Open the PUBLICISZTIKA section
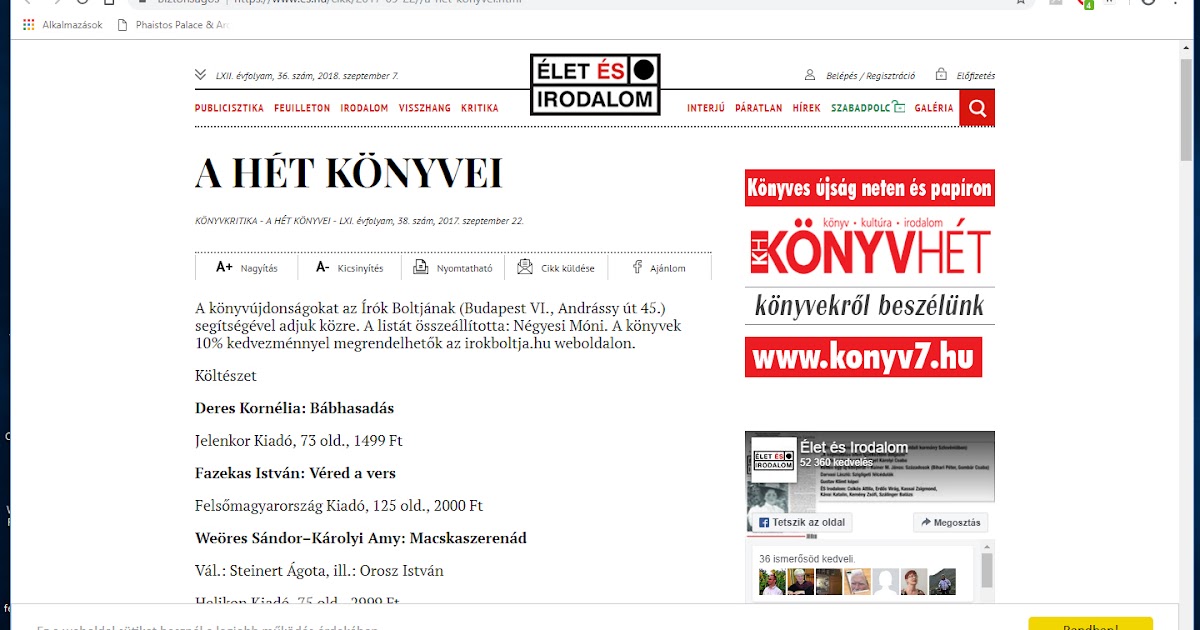 [228, 107]
